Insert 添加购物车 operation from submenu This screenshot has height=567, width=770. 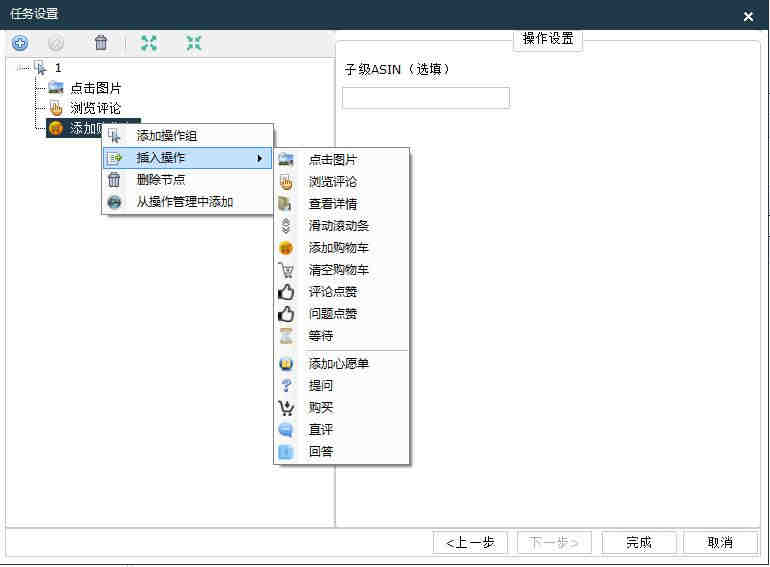(x=341, y=248)
